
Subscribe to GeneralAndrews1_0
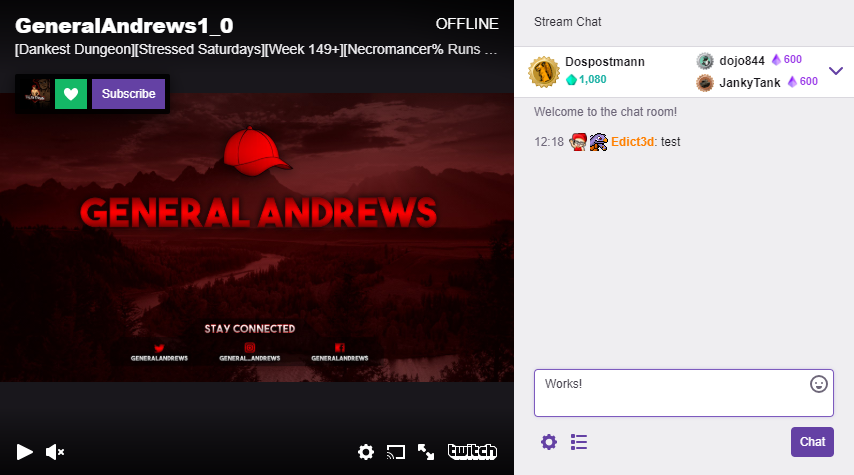tap(129, 94)
